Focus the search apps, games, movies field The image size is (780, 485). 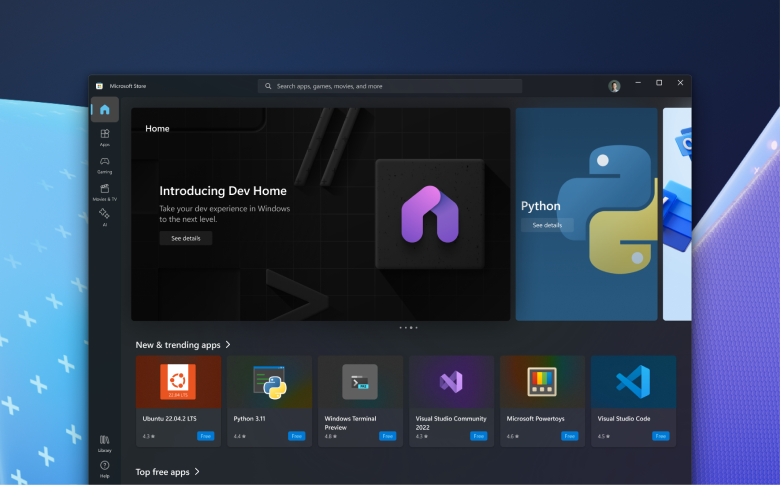390,86
